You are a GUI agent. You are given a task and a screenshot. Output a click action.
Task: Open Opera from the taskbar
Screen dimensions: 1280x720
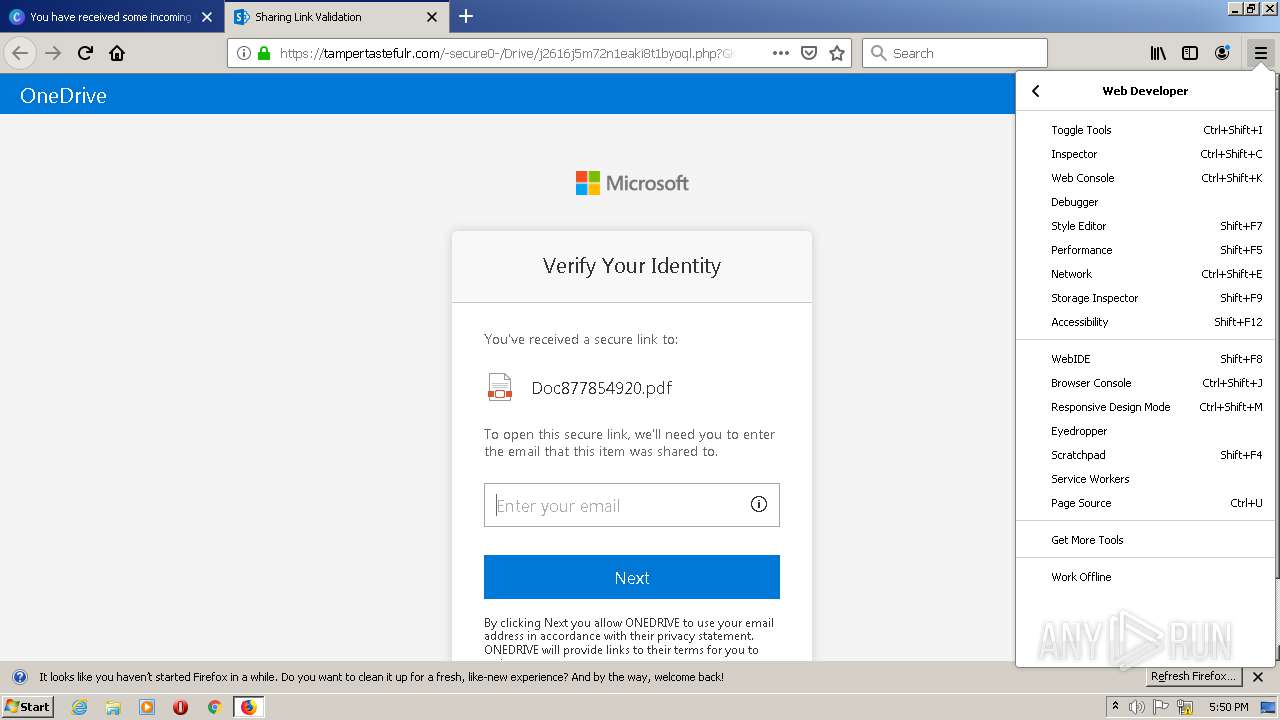pyautogui.click(x=180, y=707)
